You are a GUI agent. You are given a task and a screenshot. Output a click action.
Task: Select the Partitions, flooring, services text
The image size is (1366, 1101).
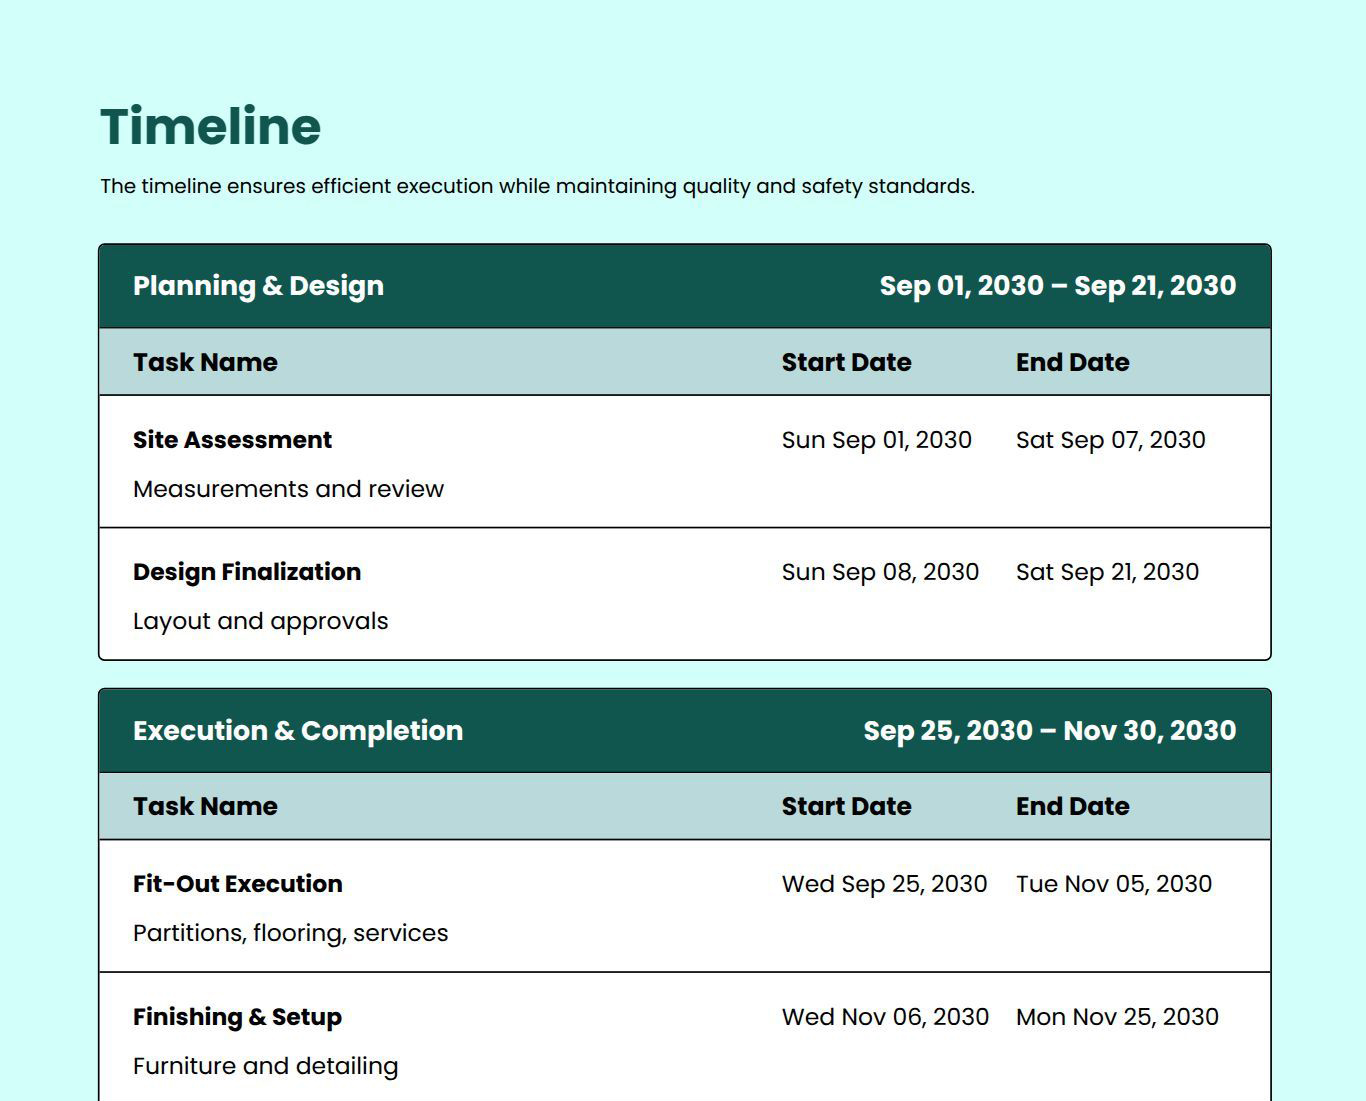[x=290, y=933]
